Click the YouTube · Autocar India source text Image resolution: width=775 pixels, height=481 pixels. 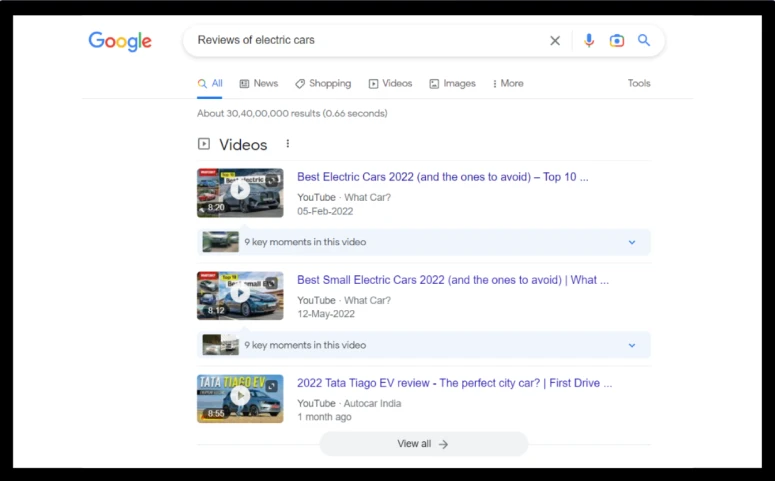pos(349,403)
